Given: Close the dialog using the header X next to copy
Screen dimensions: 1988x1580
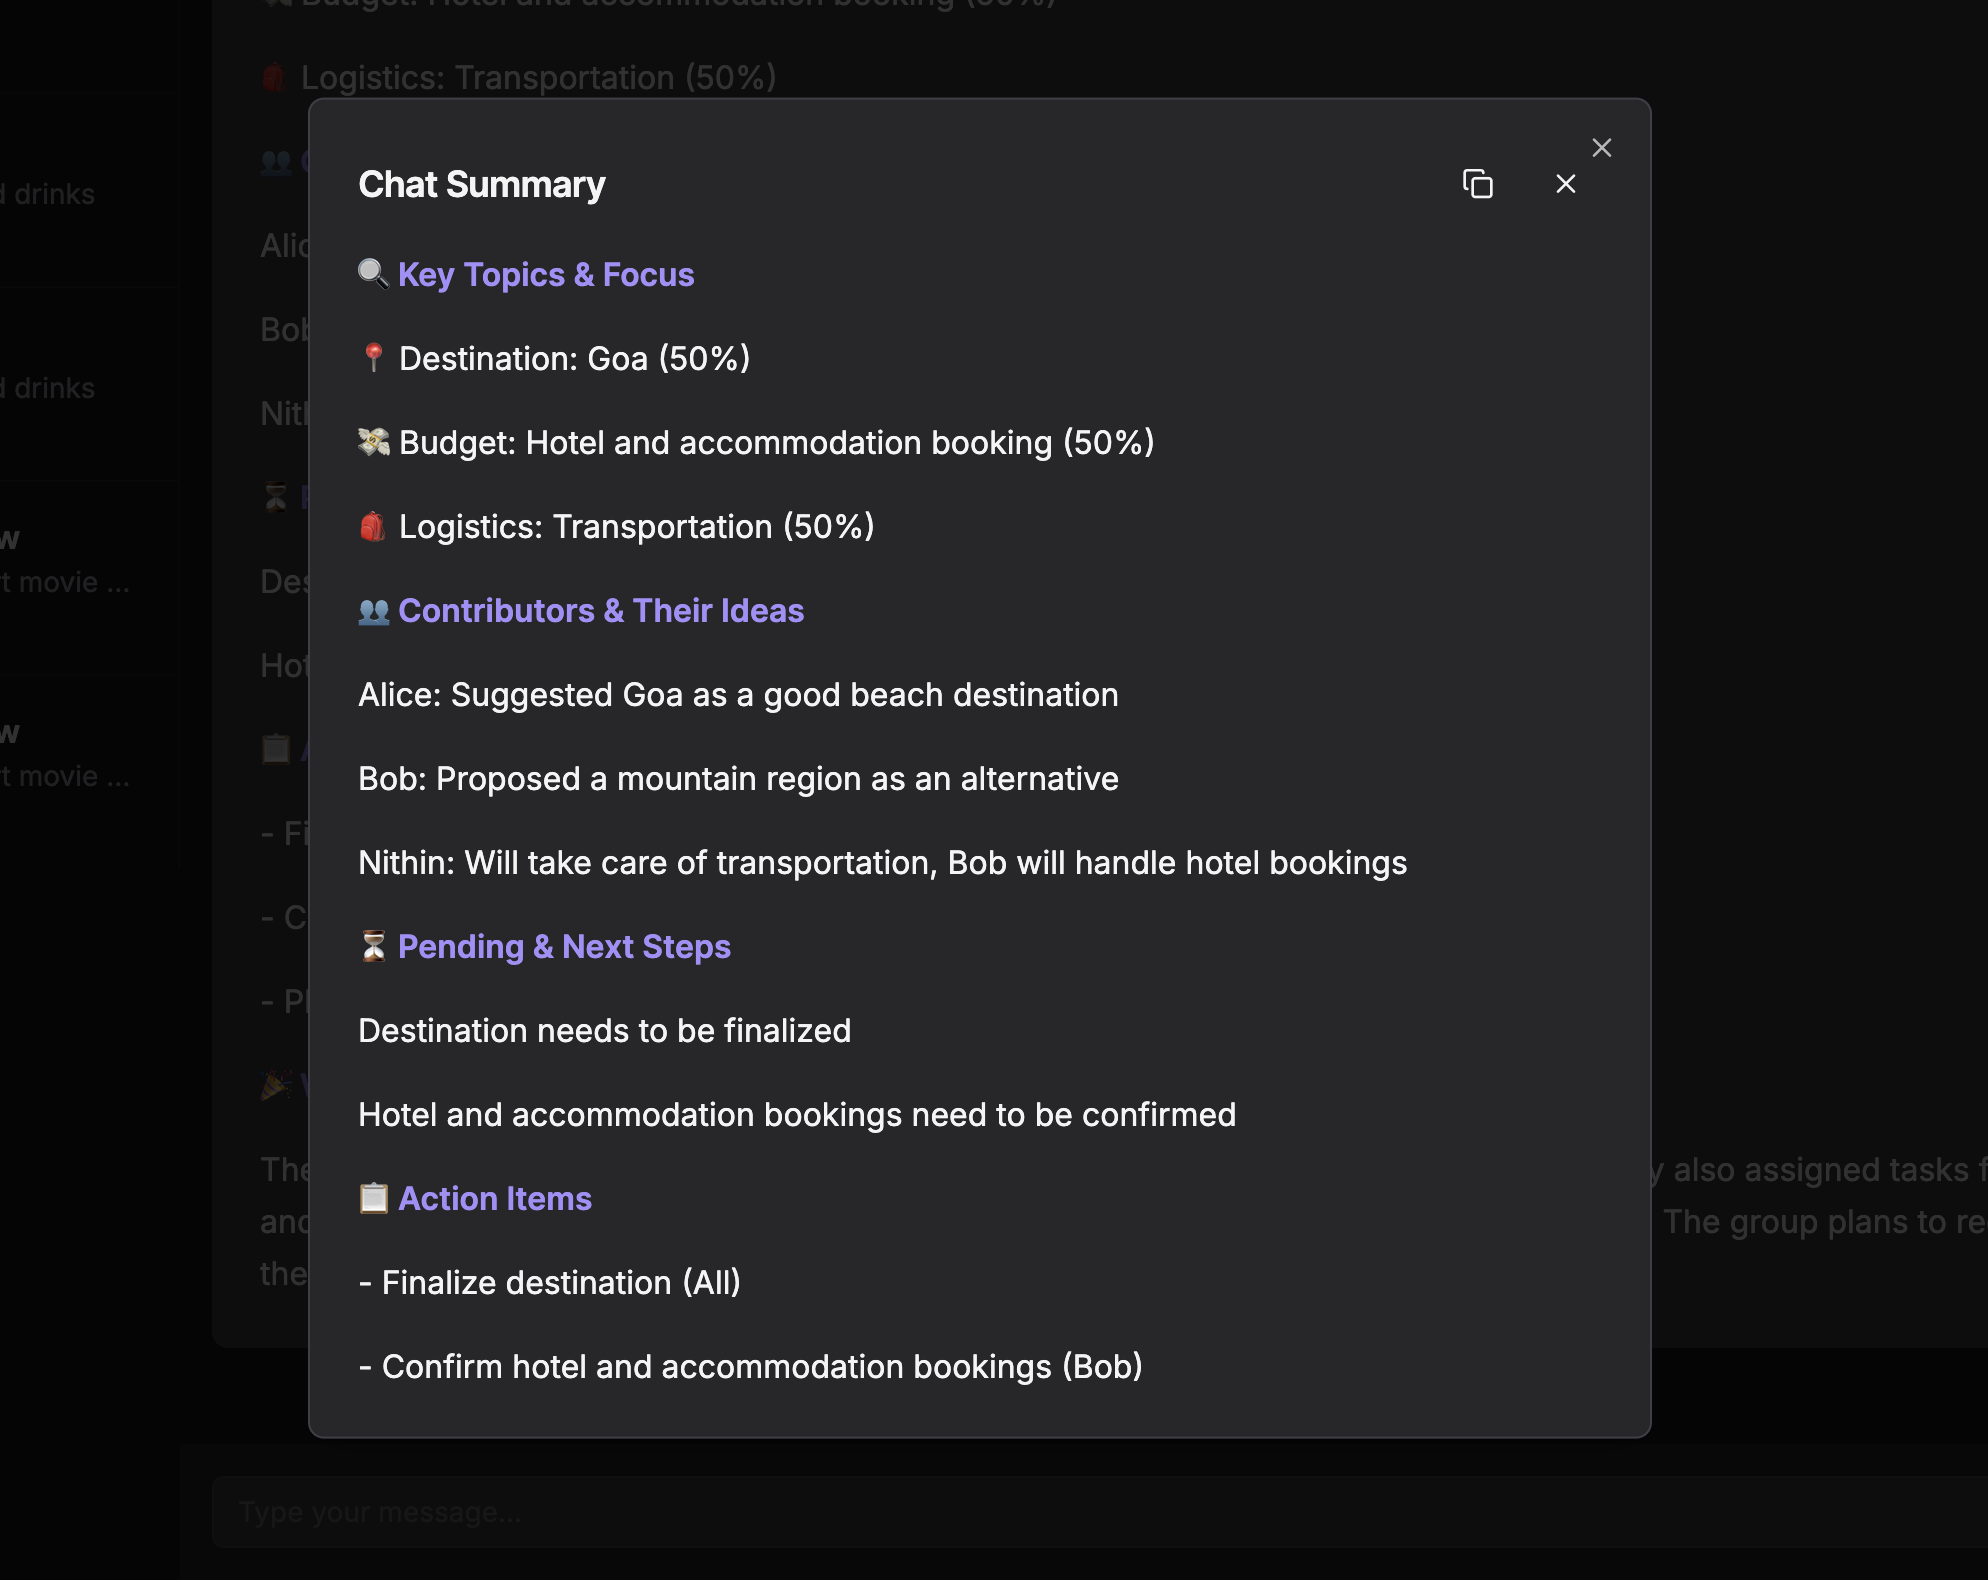Looking at the screenshot, I should coord(1565,184).
